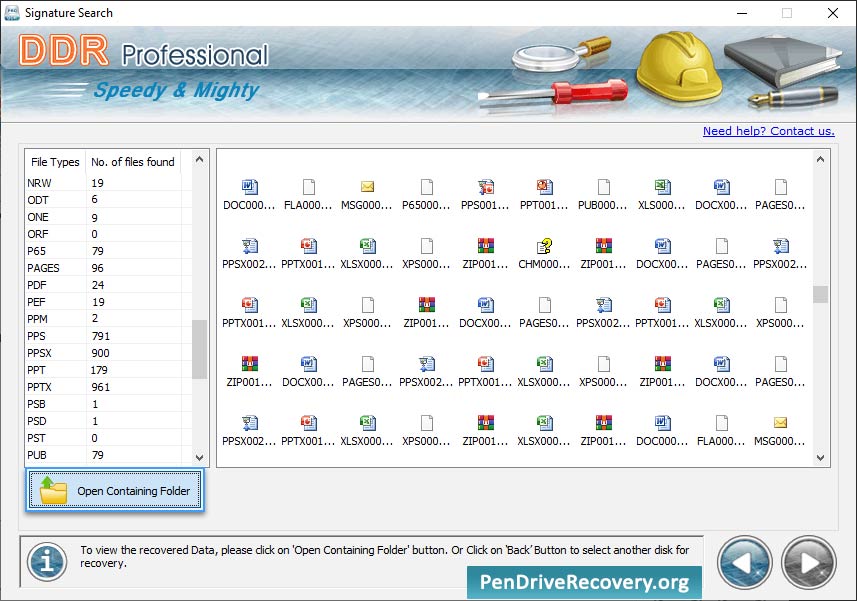Select the ORF file type row
The height and width of the screenshot is (601, 857).
coord(104,234)
